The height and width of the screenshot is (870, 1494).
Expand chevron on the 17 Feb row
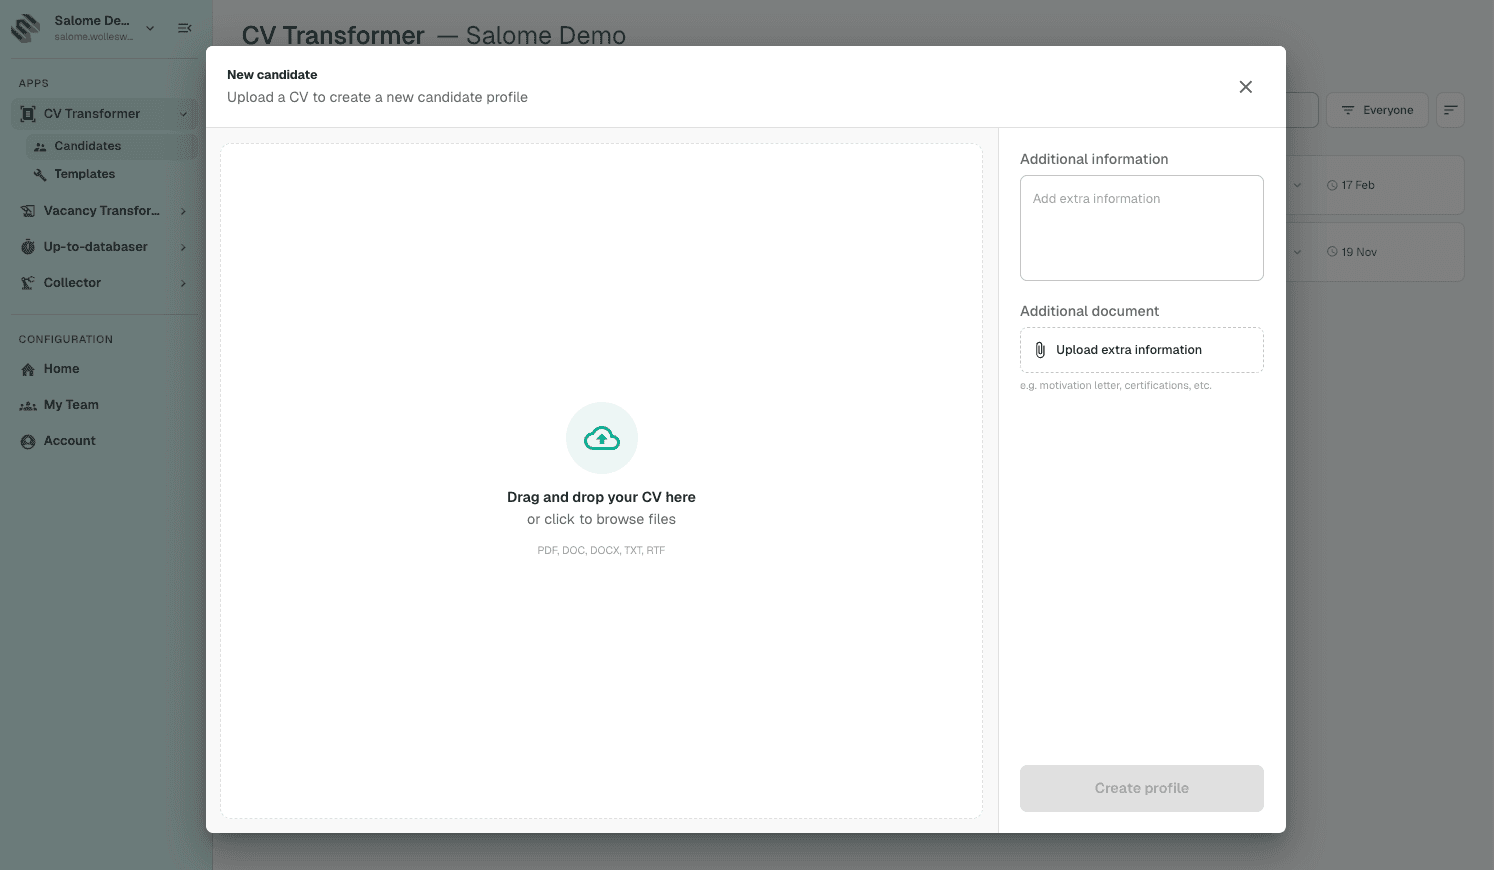click(x=1297, y=185)
